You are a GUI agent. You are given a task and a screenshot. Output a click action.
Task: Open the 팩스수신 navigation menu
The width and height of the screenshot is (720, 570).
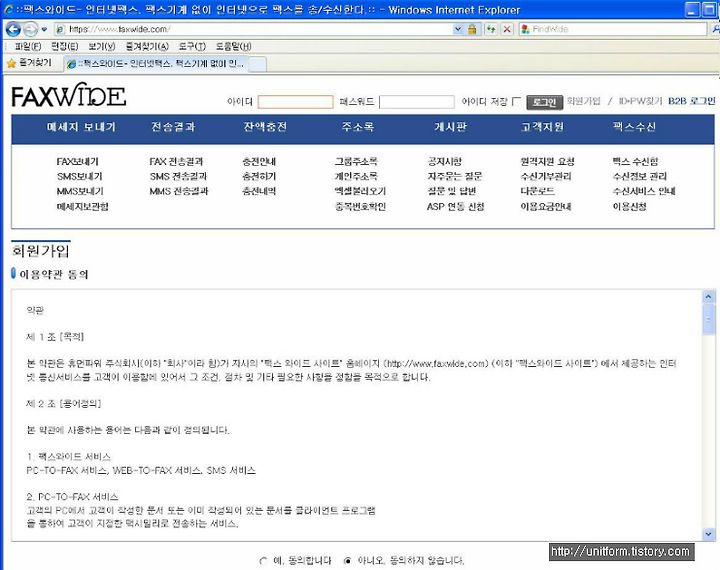(634, 127)
